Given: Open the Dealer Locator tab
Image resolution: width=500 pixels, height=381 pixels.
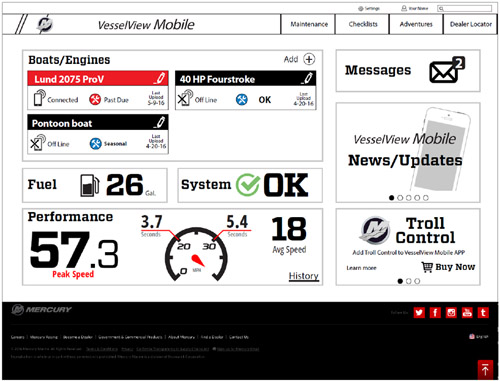Looking at the screenshot, I should (470, 24).
